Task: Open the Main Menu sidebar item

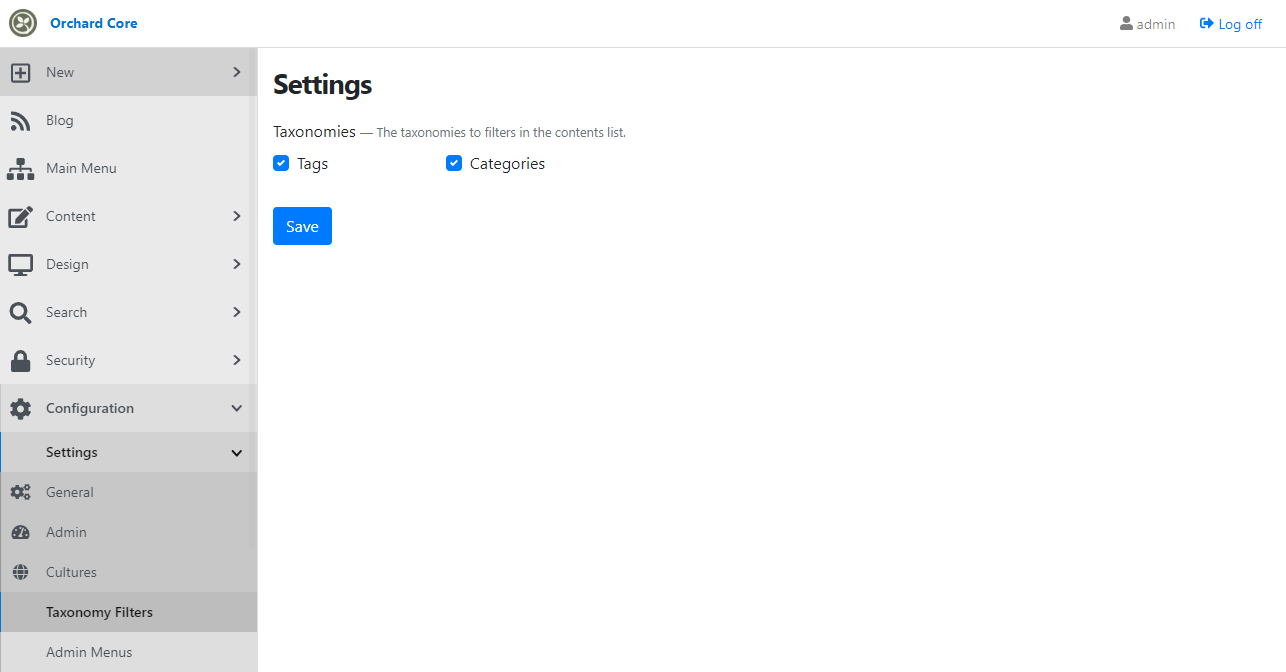Action: (128, 168)
